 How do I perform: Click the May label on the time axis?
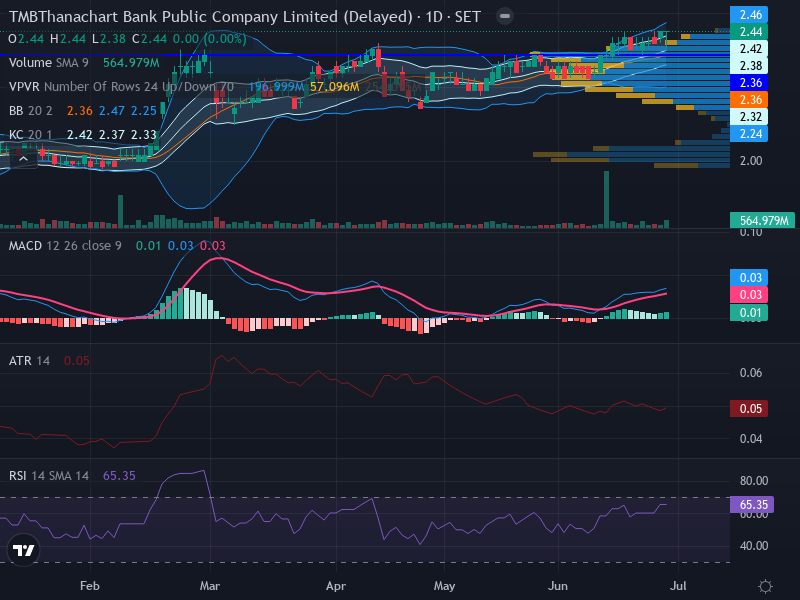[444, 586]
